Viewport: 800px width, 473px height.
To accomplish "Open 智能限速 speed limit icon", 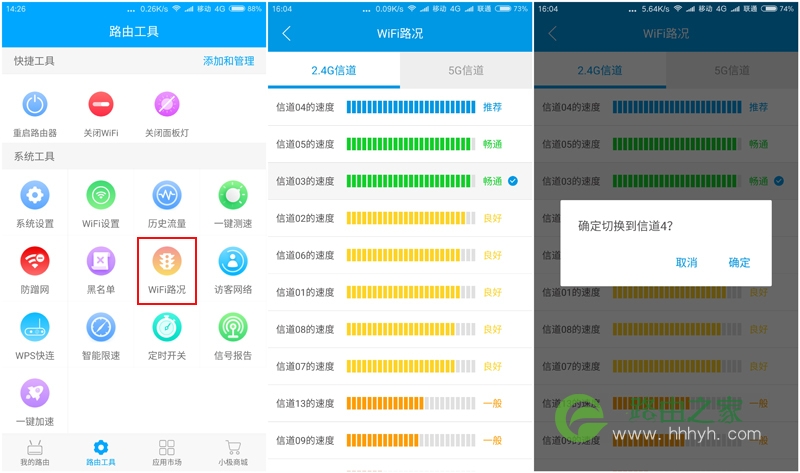I will 101,327.
